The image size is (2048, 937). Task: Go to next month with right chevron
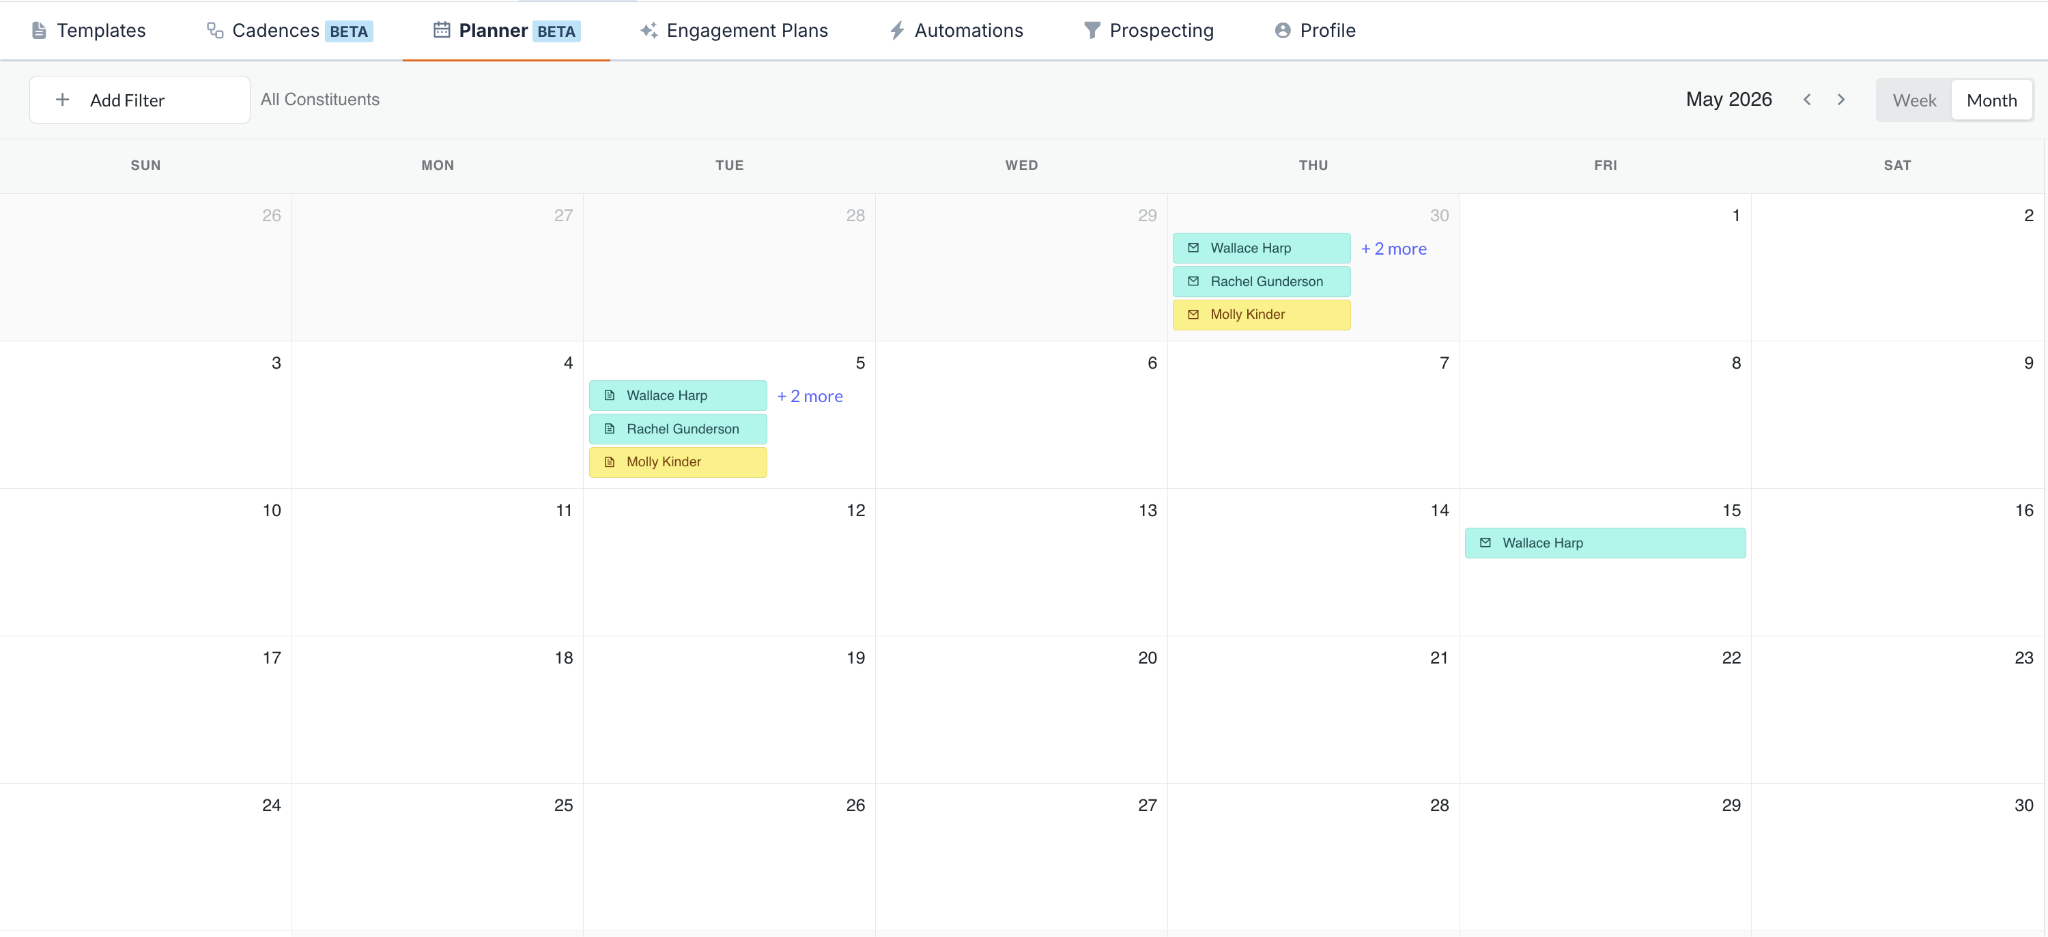1841,99
